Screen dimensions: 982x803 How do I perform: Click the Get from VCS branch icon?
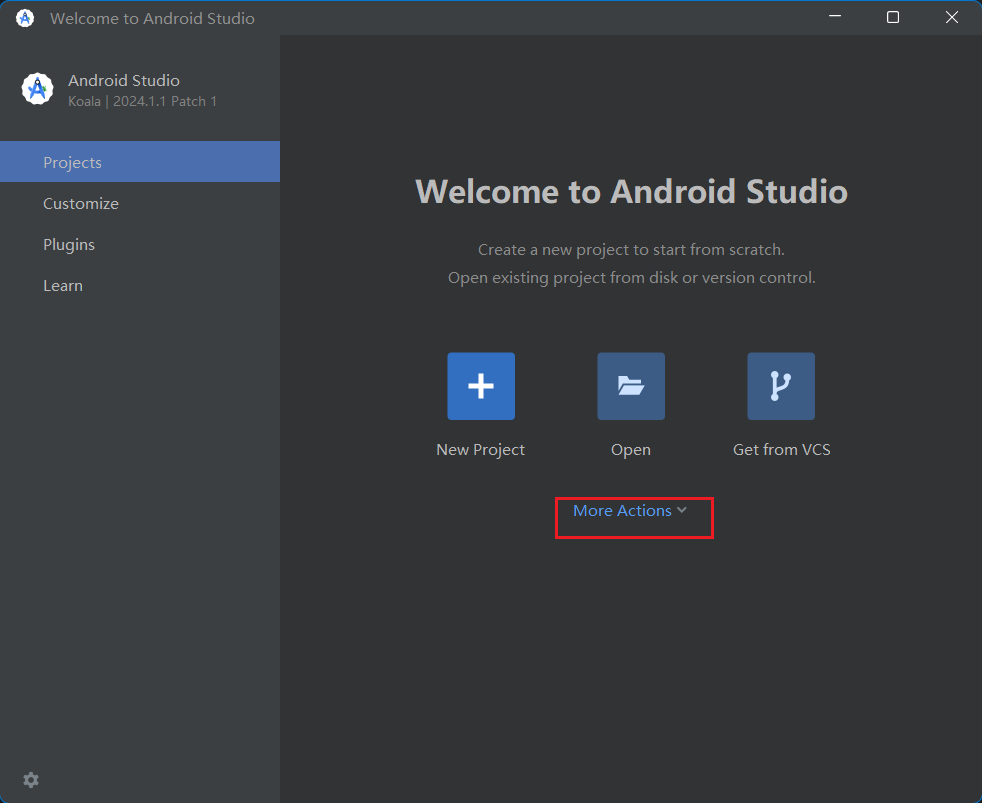click(781, 386)
